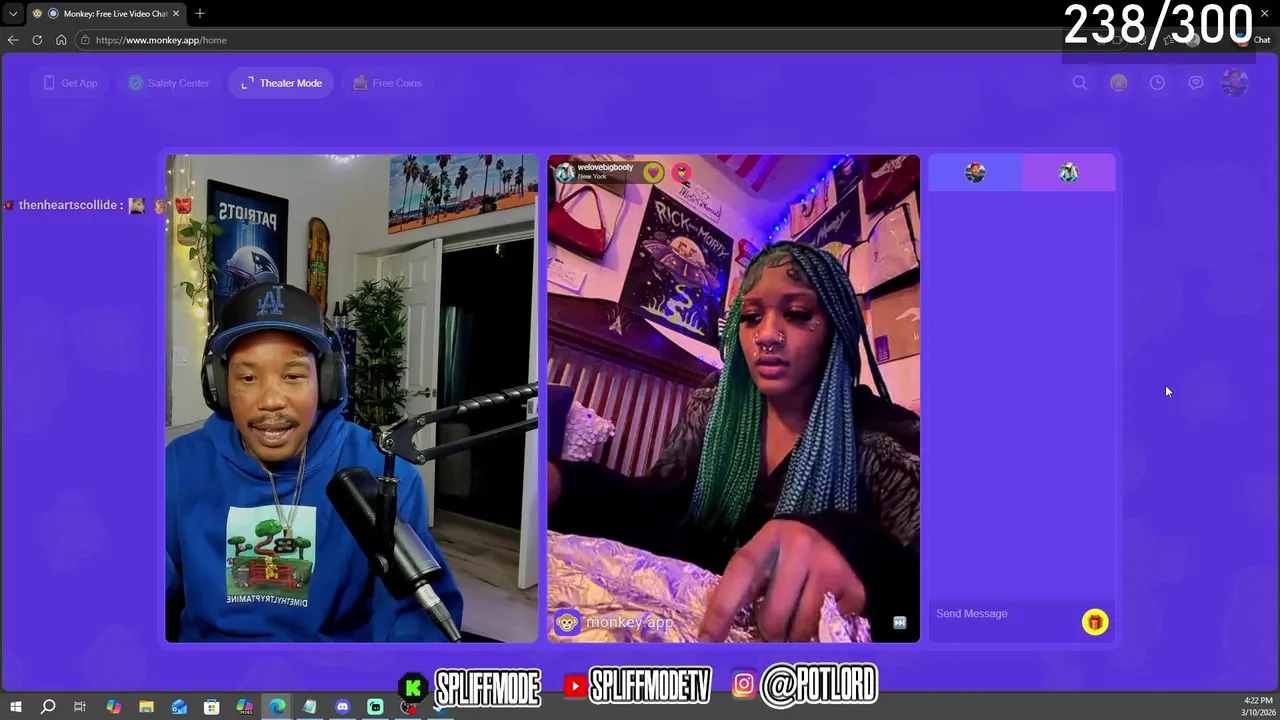Expand the tab list dropdown arrow
The width and height of the screenshot is (1280, 720).
point(12,13)
